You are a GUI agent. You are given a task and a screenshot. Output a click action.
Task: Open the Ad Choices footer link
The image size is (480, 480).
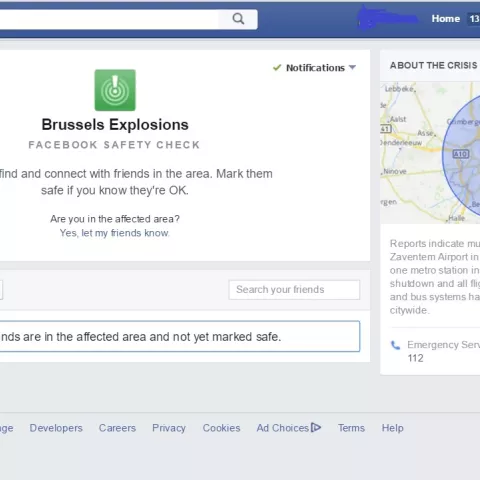[283, 428]
